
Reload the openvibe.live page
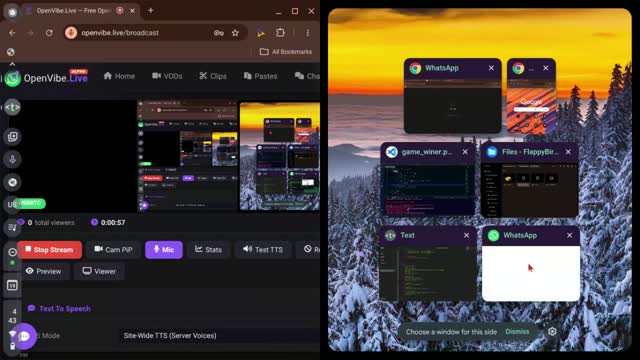pos(49,33)
